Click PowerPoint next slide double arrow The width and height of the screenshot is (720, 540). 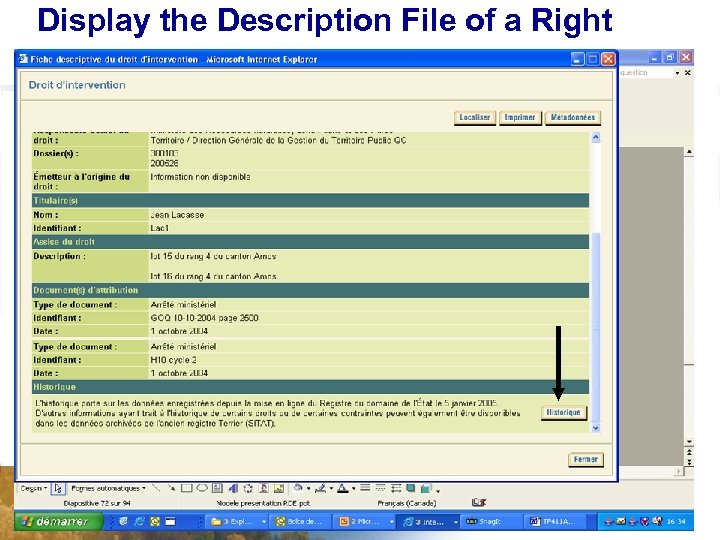[x=689, y=462]
